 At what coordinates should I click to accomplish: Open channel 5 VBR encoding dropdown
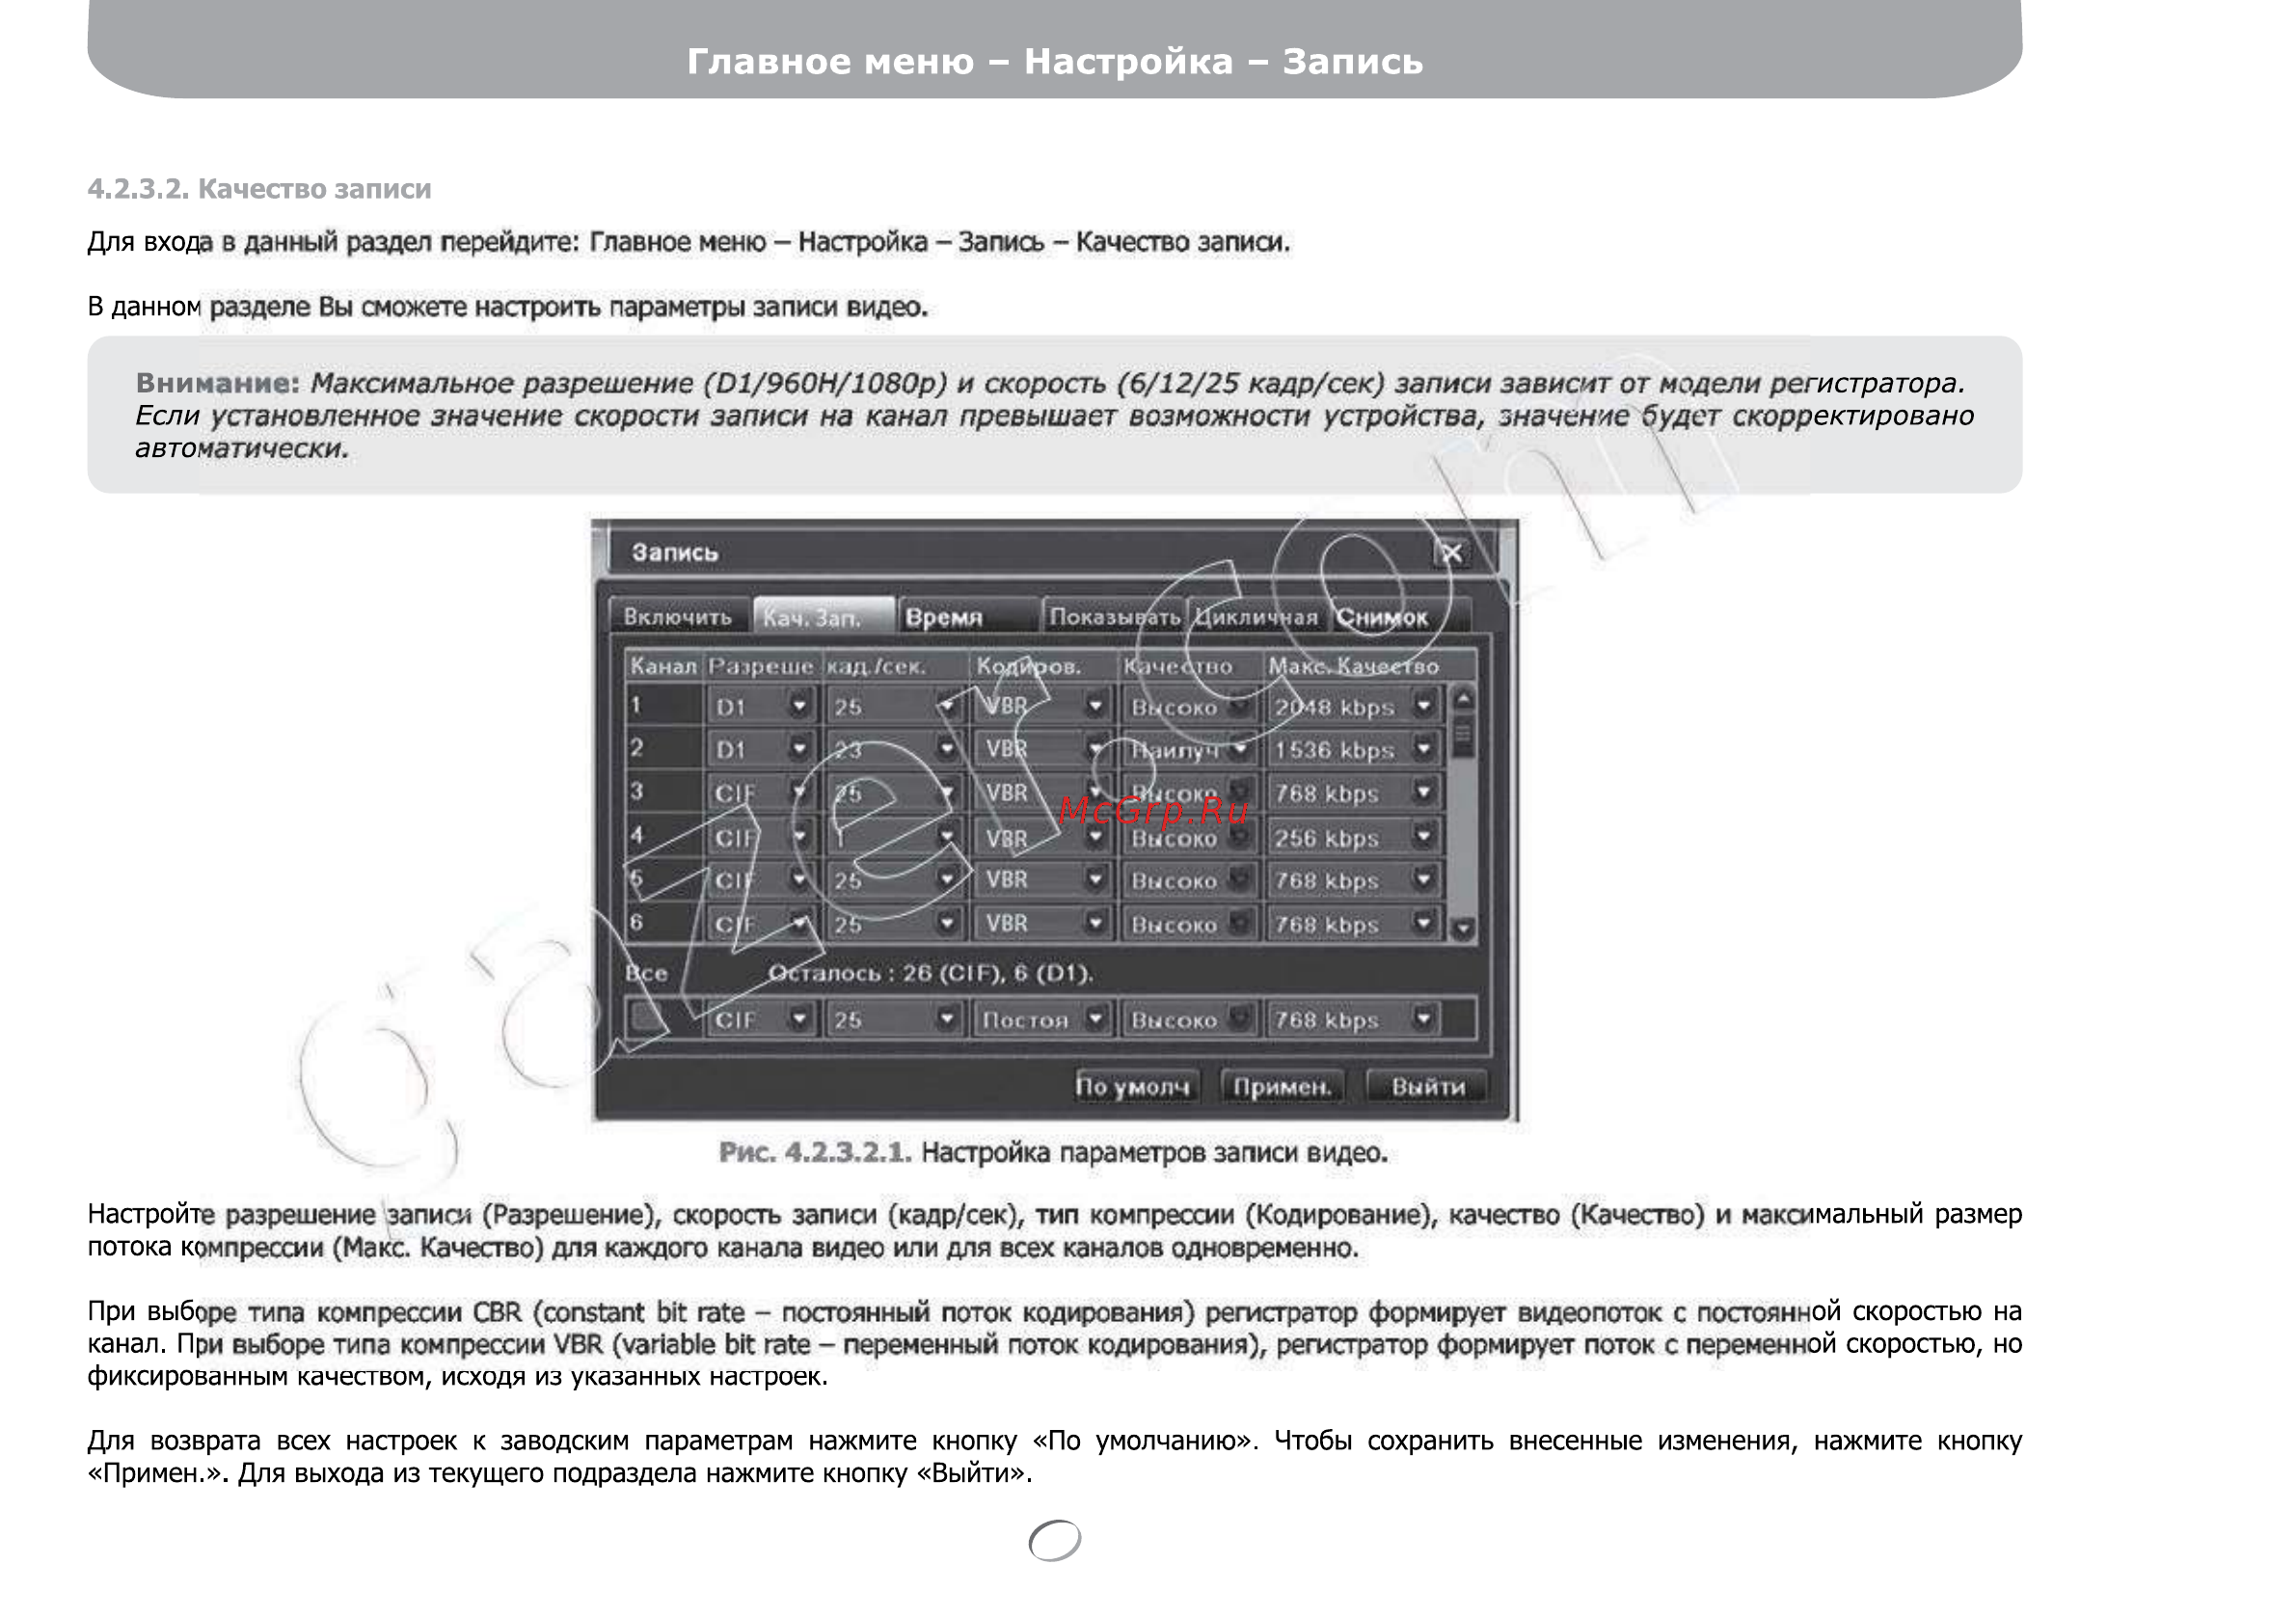1043,880
